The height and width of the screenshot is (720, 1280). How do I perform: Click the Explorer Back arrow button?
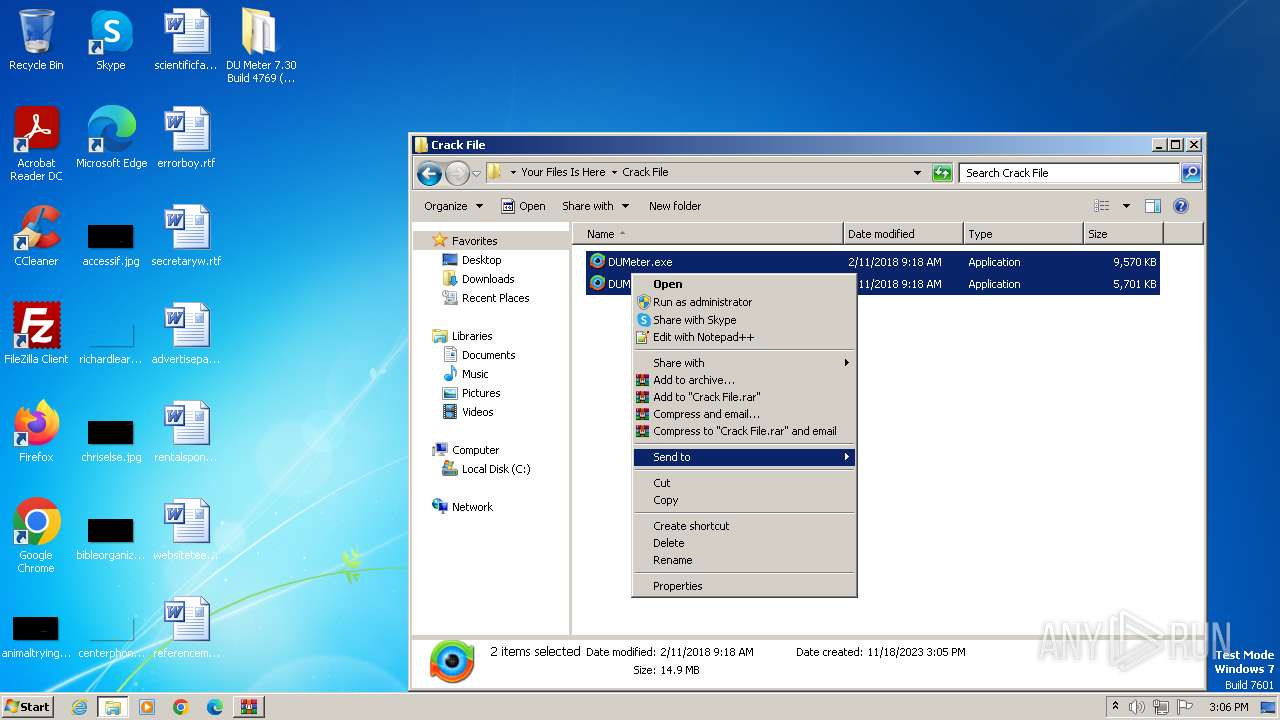pyautogui.click(x=430, y=173)
